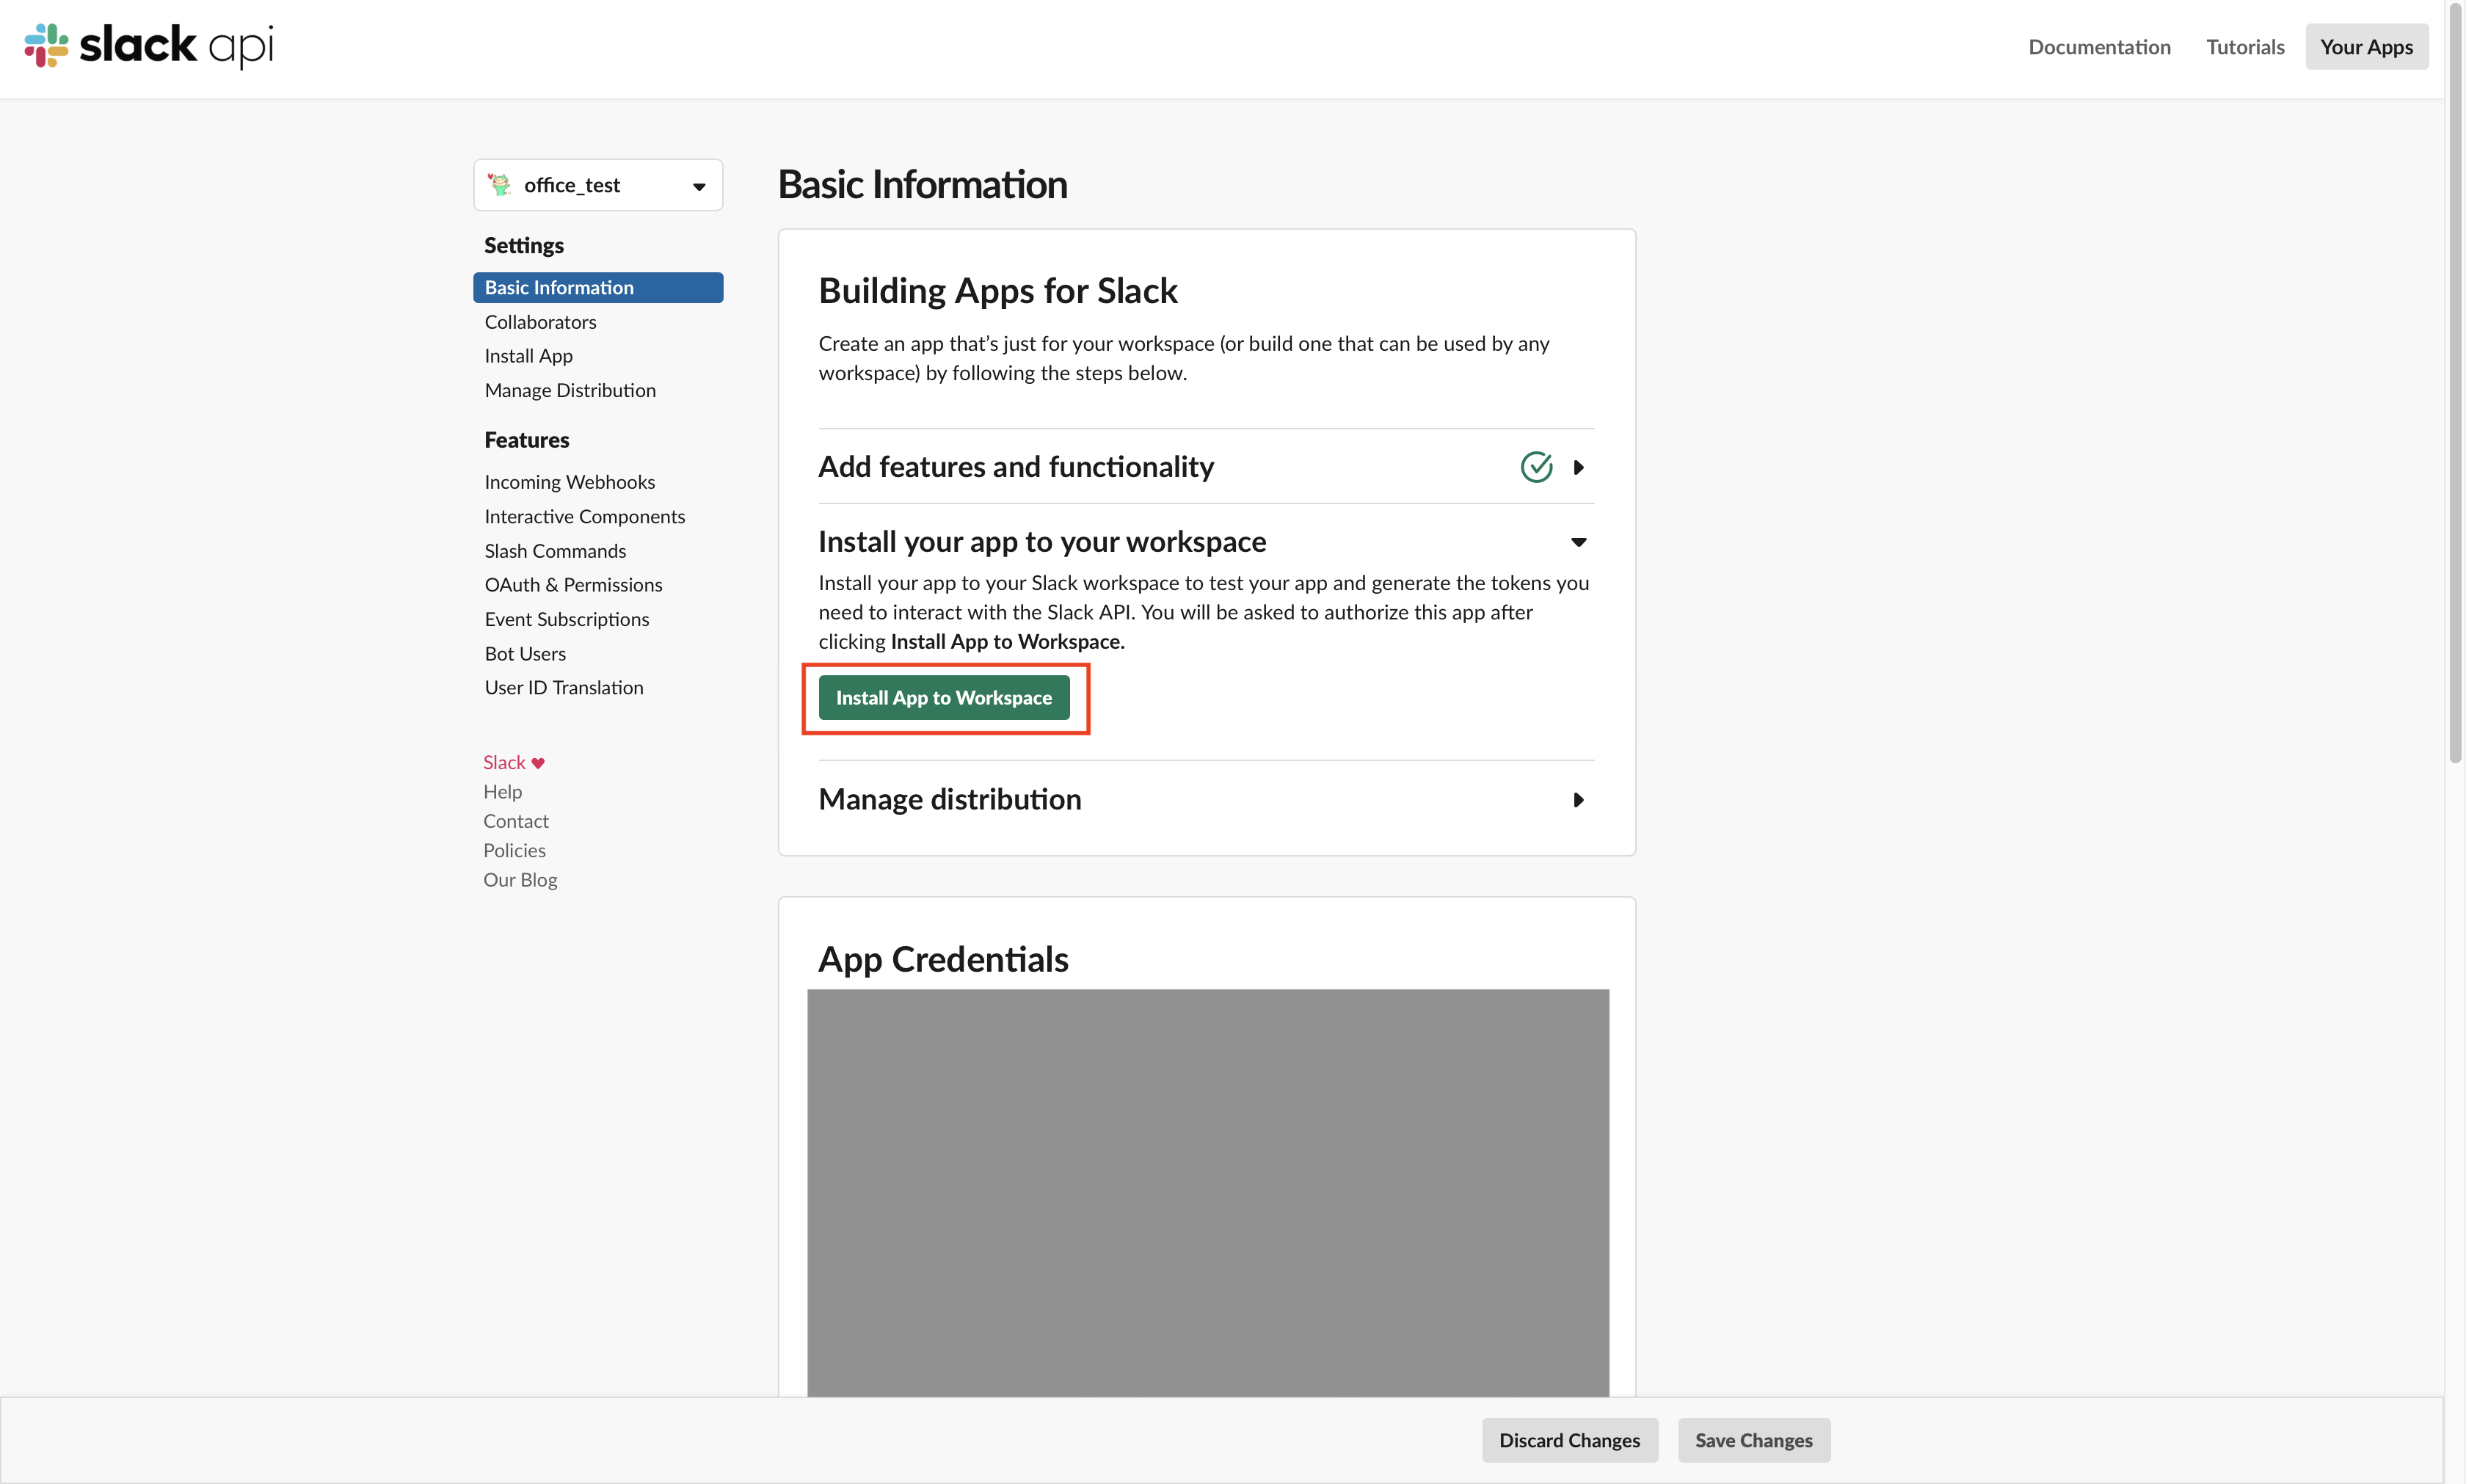
Task: Open Incoming Webhooks feature
Action: (569, 482)
